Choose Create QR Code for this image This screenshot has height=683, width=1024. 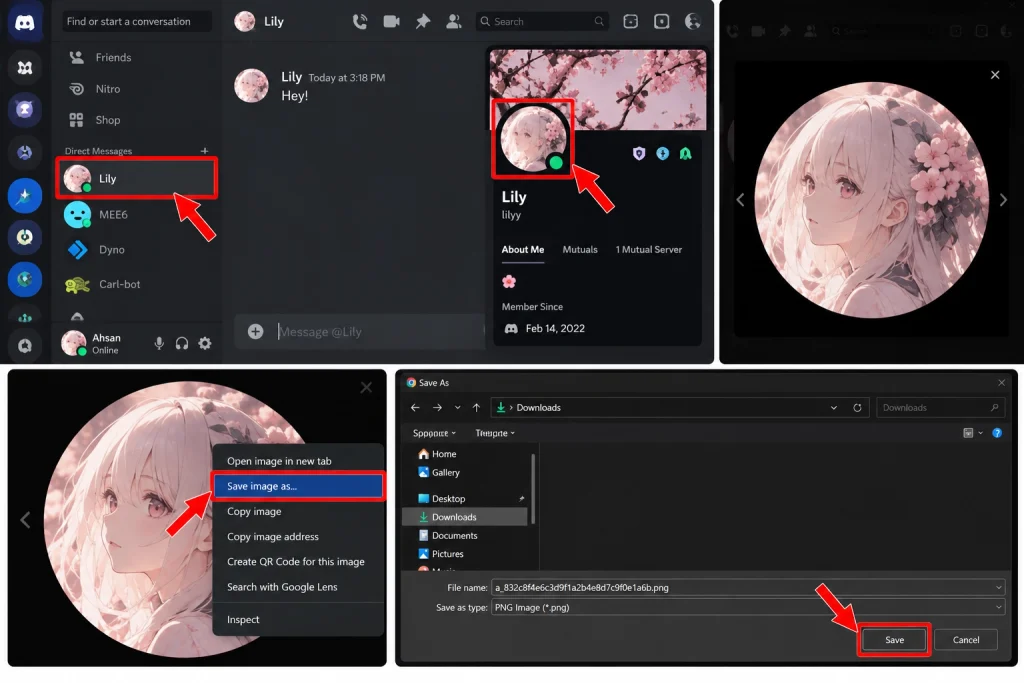pos(298,562)
